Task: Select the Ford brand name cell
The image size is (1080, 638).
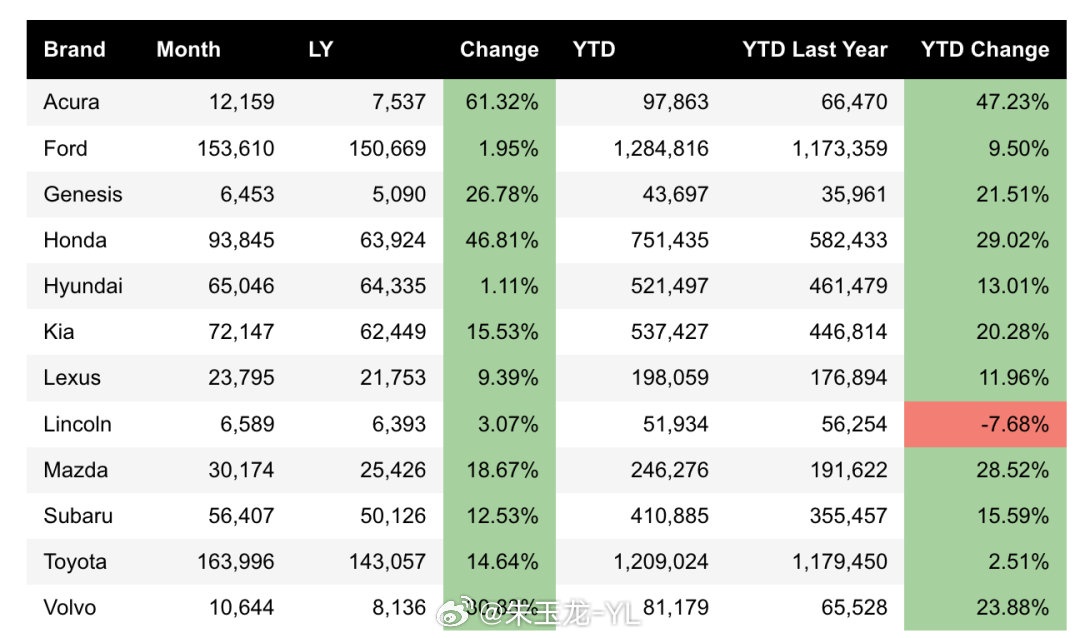Action: click(x=65, y=148)
